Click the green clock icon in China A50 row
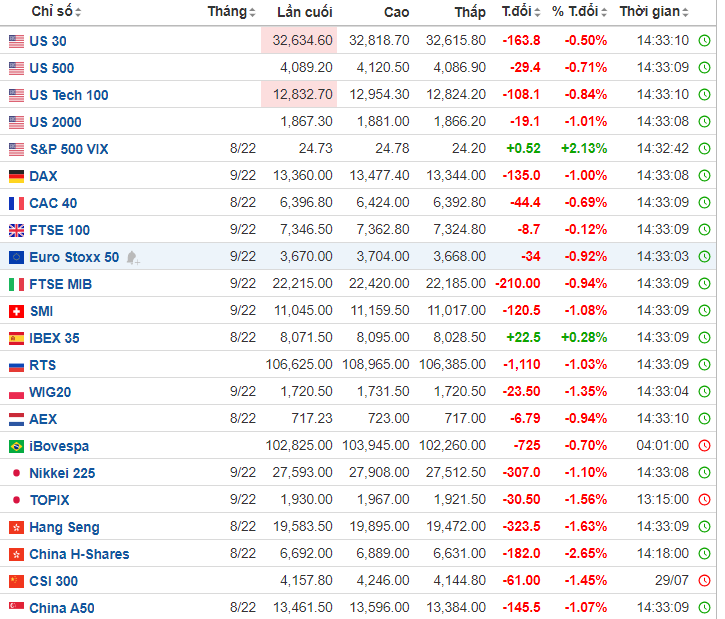This screenshot has height=619, width=725. (704, 607)
